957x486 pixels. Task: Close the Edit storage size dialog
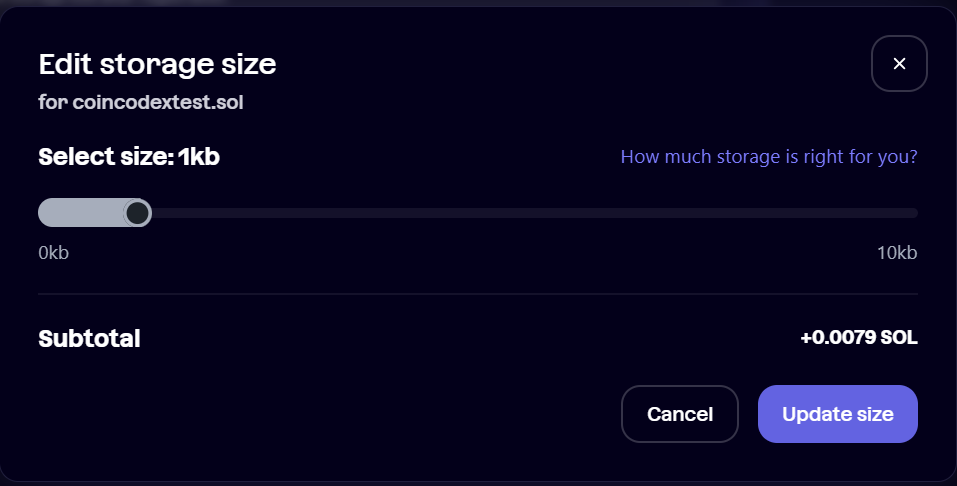point(899,64)
